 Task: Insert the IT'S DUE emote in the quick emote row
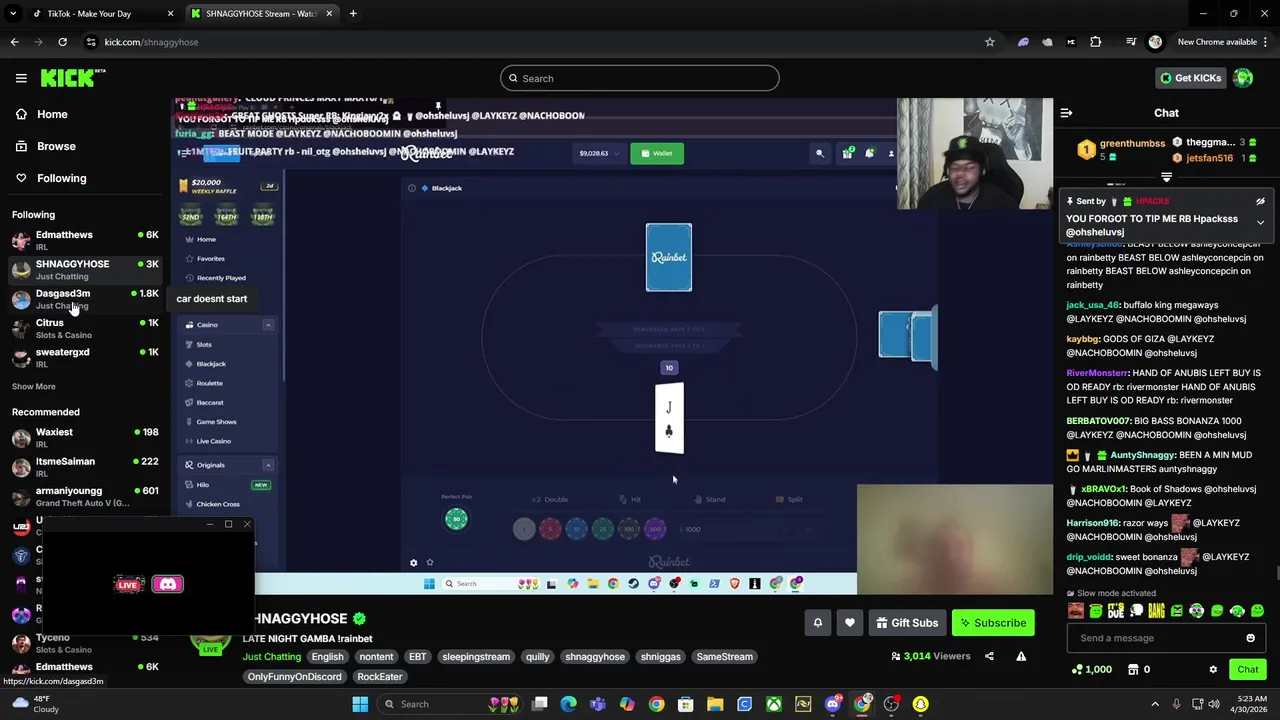[1116, 611]
